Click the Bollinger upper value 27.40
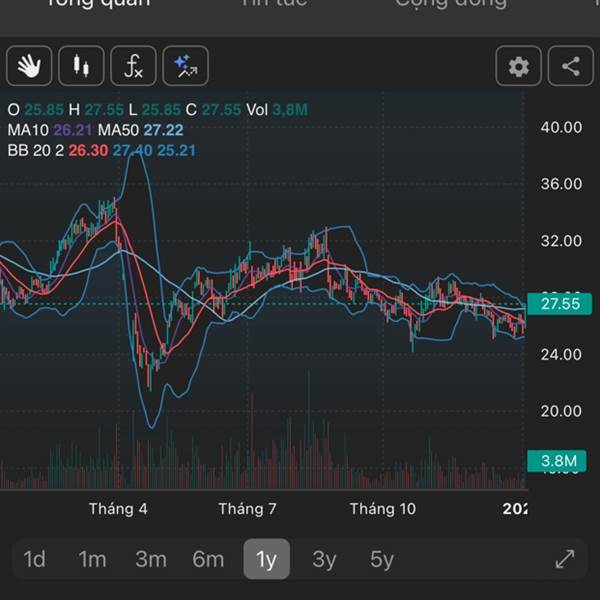The height and width of the screenshot is (600, 600). [x=132, y=150]
